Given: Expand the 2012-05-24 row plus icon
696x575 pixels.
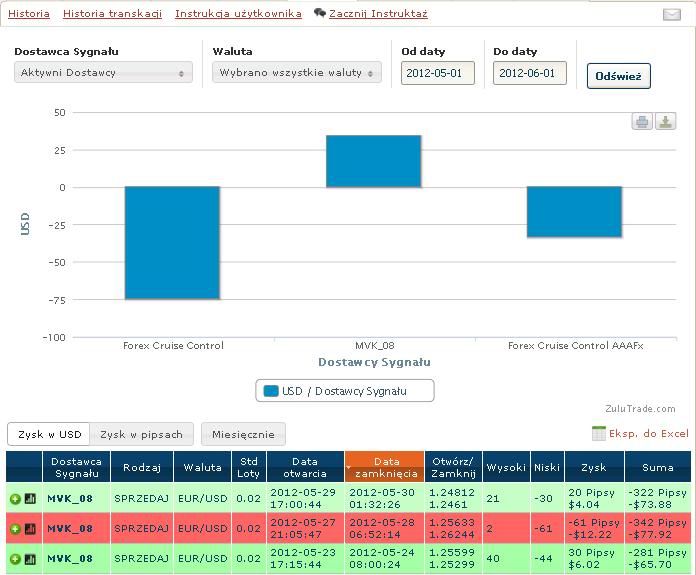Looking at the screenshot, I should 16,559.
